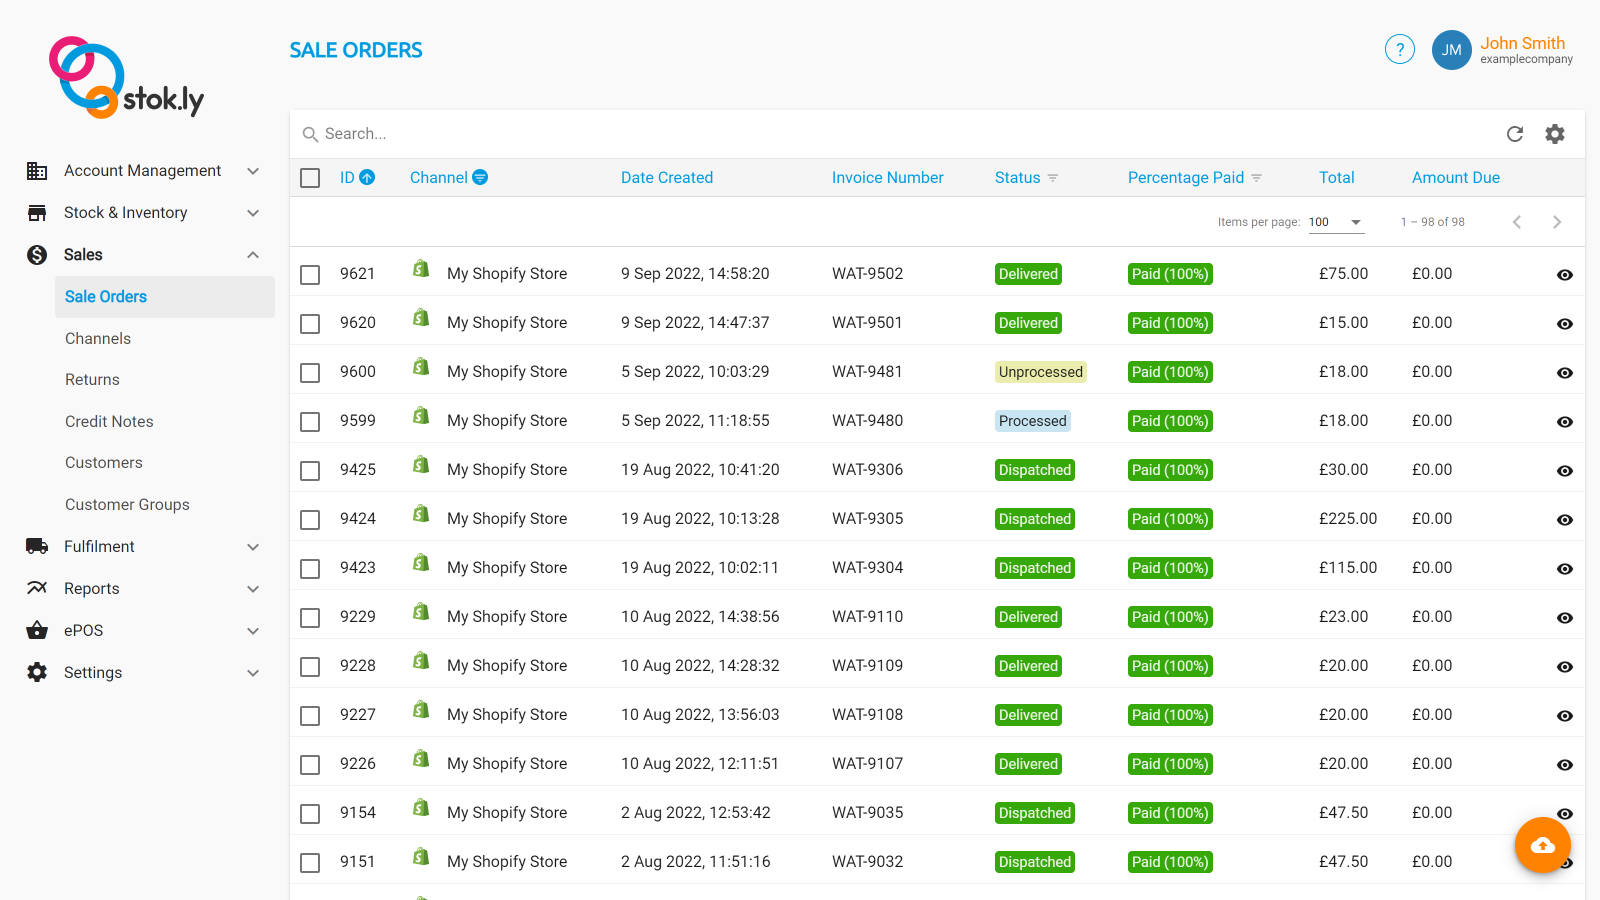Viewport: 1600px width, 900px height.
Task: Select the checkbox for order 9600
Action: tap(310, 372)
